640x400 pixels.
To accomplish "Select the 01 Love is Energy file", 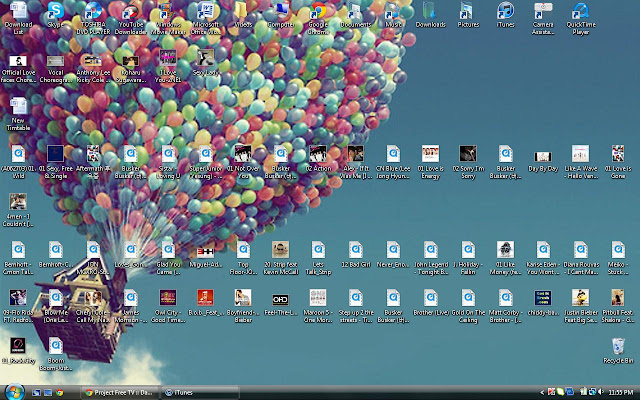I will (x=431, y=162).
